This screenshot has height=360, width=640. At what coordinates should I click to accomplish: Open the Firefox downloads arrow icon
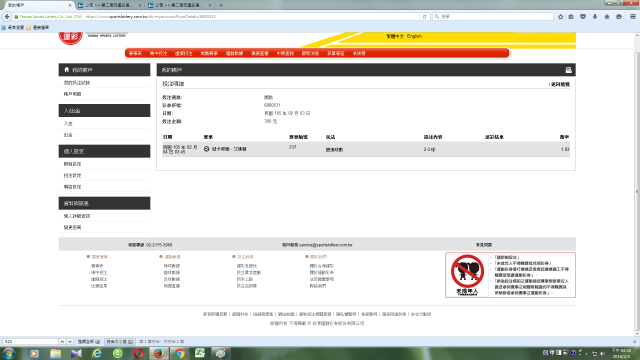(595, 17)
